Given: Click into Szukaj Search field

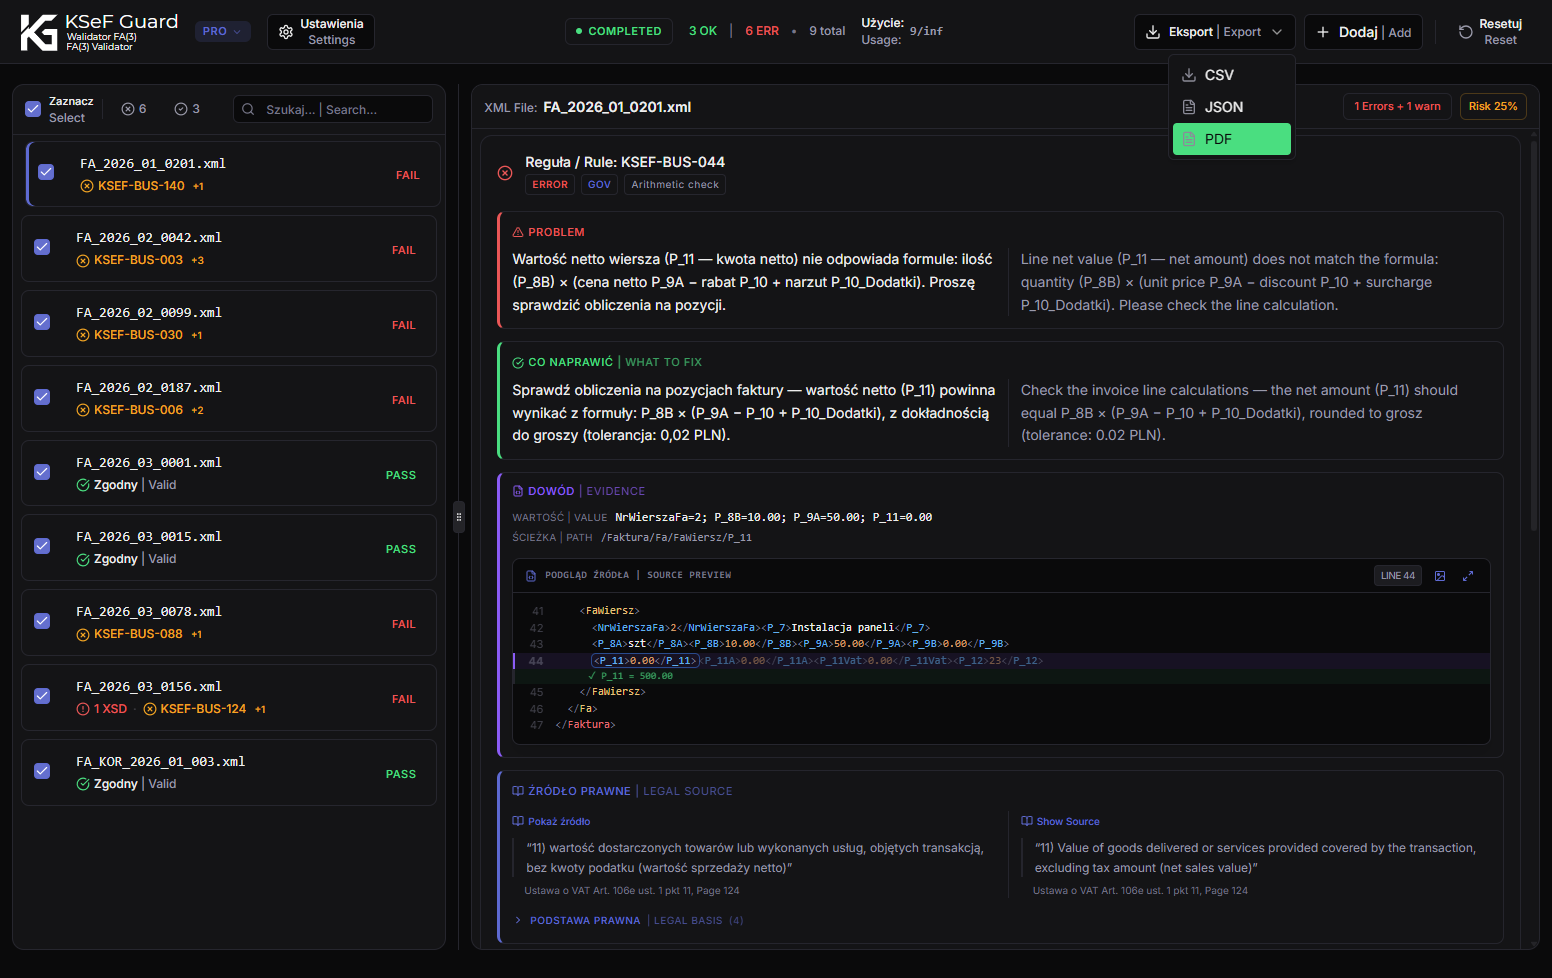Looking at the screenshot, I should coord(333,109).
